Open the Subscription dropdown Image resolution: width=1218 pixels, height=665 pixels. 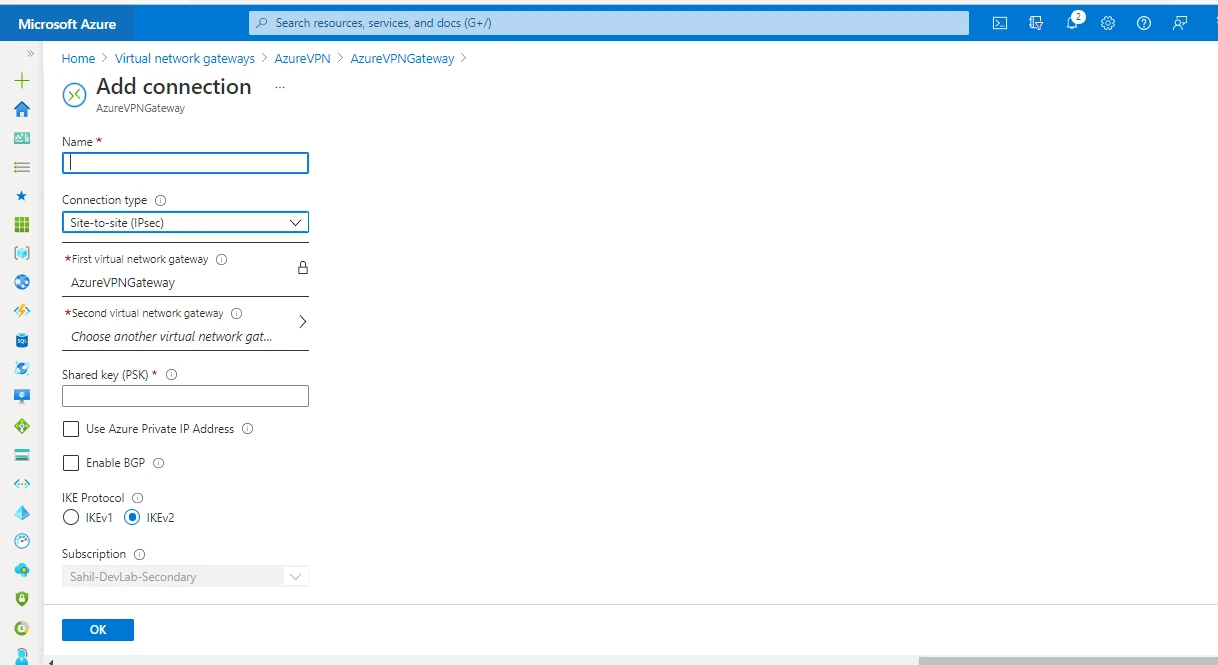tap(295, 576)
